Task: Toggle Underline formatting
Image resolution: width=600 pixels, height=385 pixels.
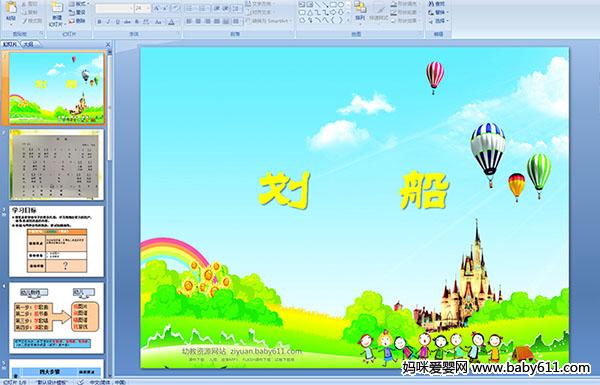Action: tap(117, 22)
